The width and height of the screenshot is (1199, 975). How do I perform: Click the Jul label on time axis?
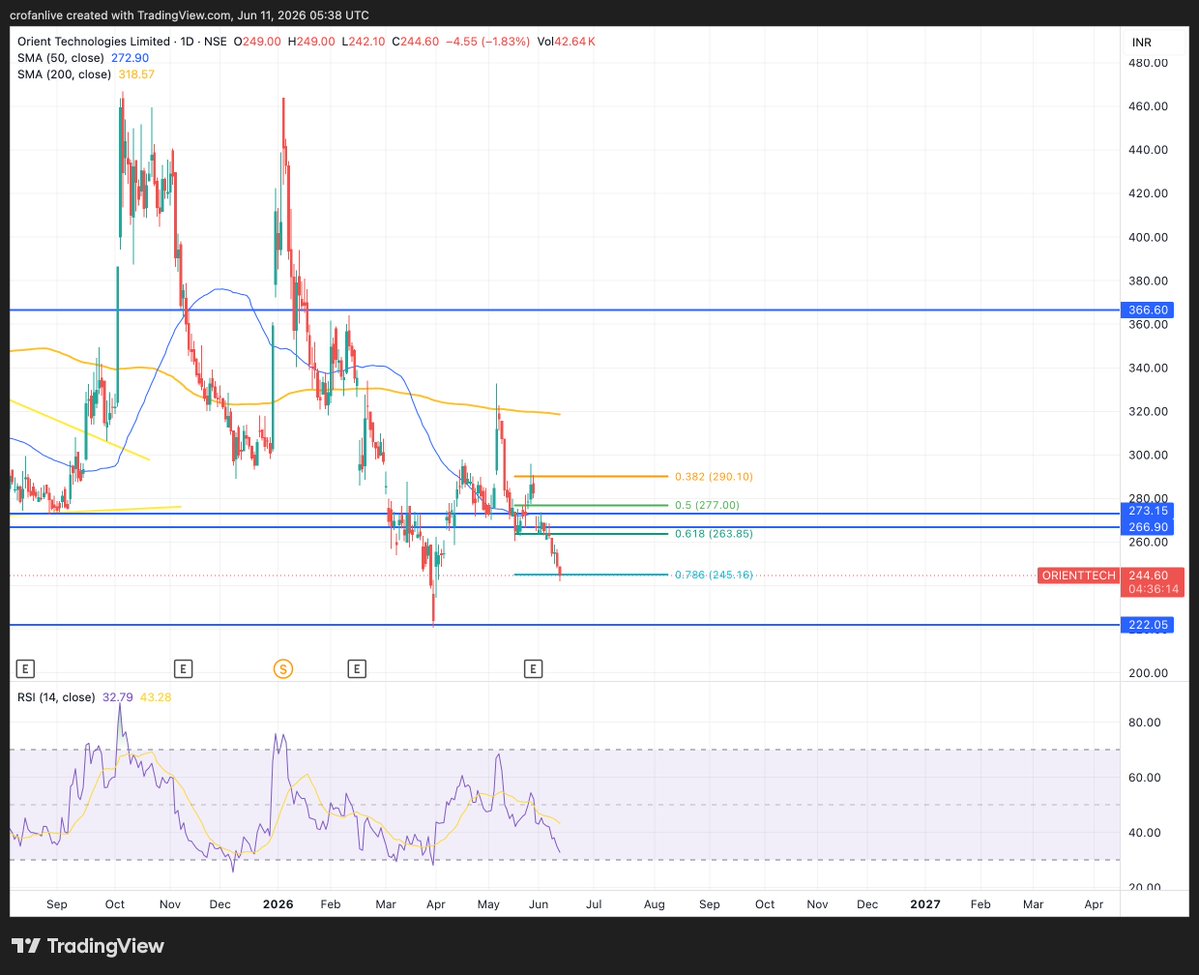pyautogui.click(x=593, y=904)
